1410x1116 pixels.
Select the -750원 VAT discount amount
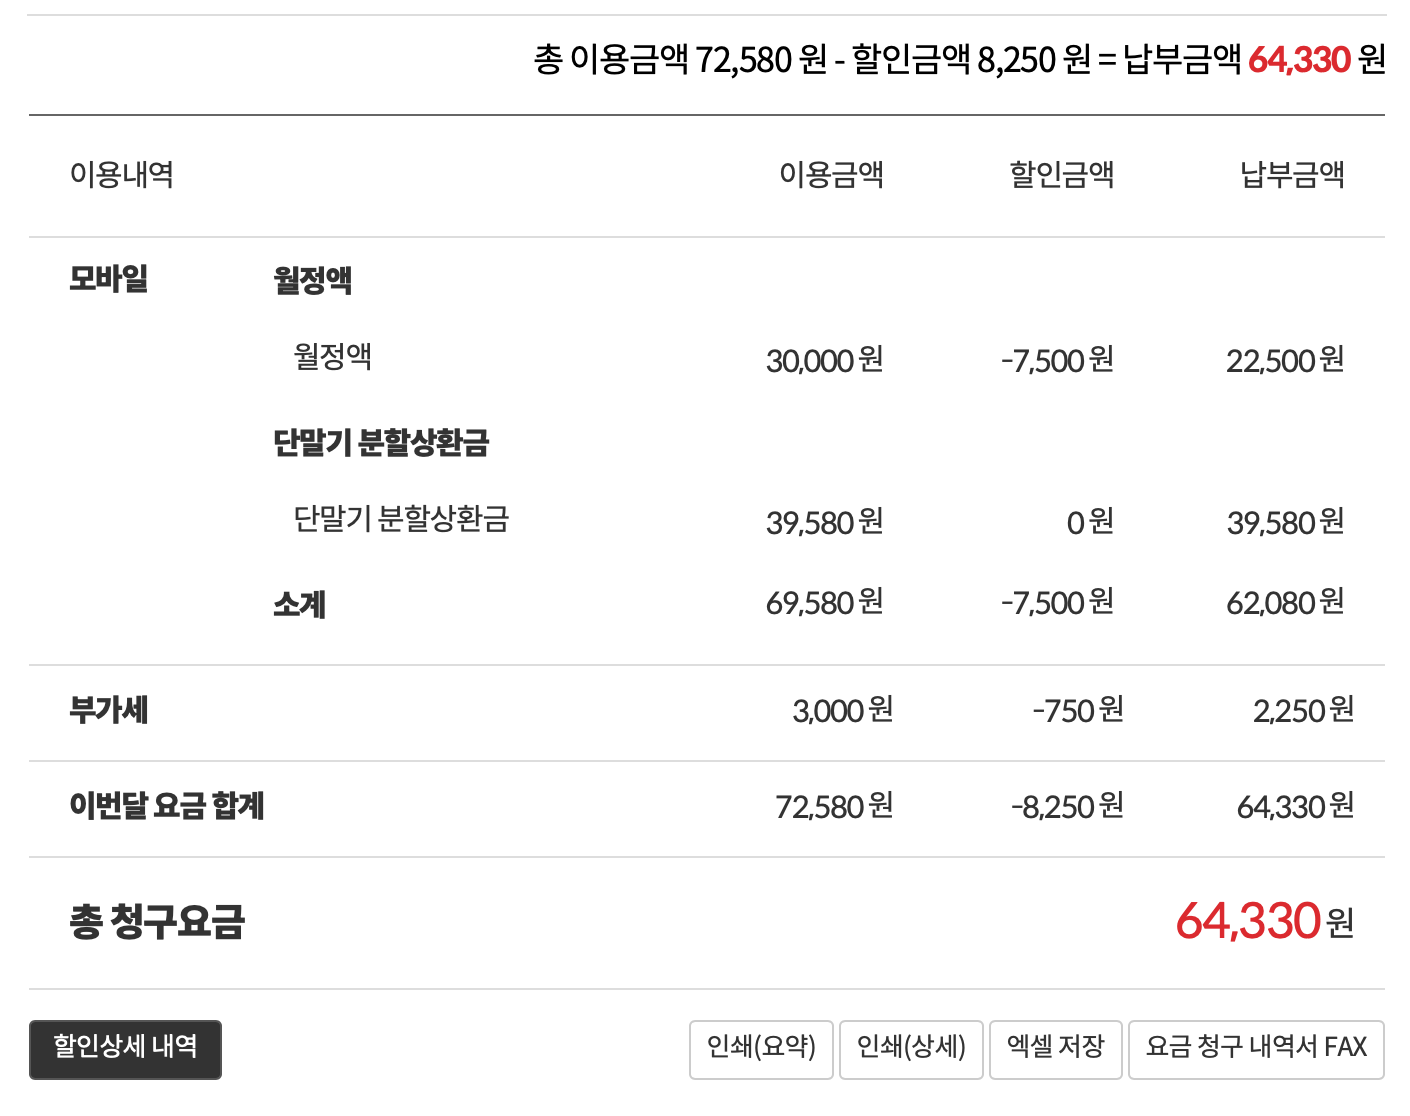pyautogui.click(x=1077, y=710)
